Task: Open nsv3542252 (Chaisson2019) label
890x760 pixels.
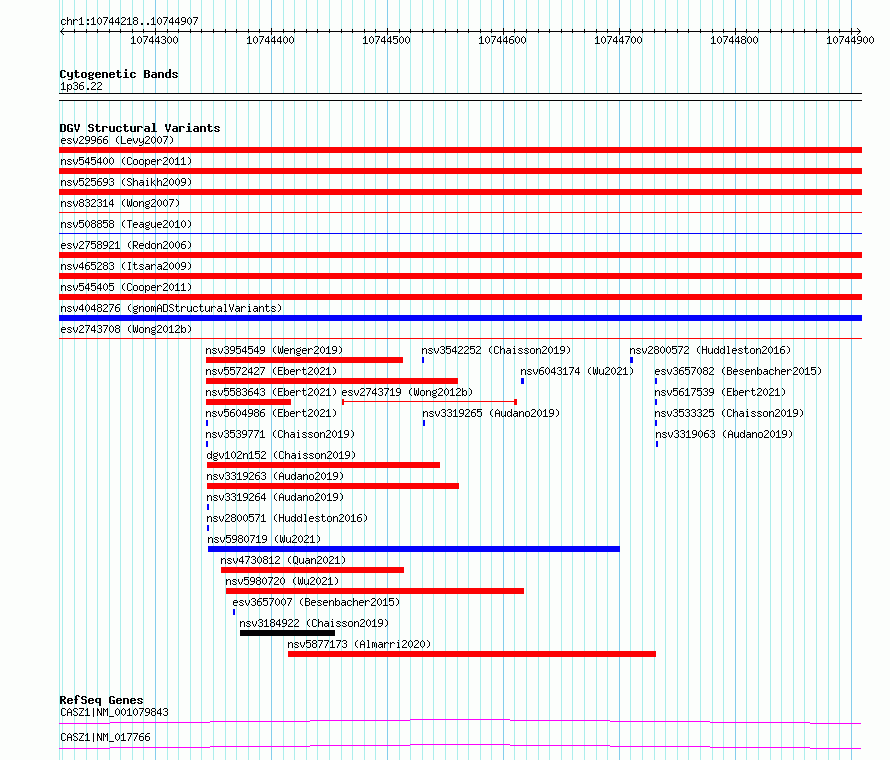Action: 496,350
